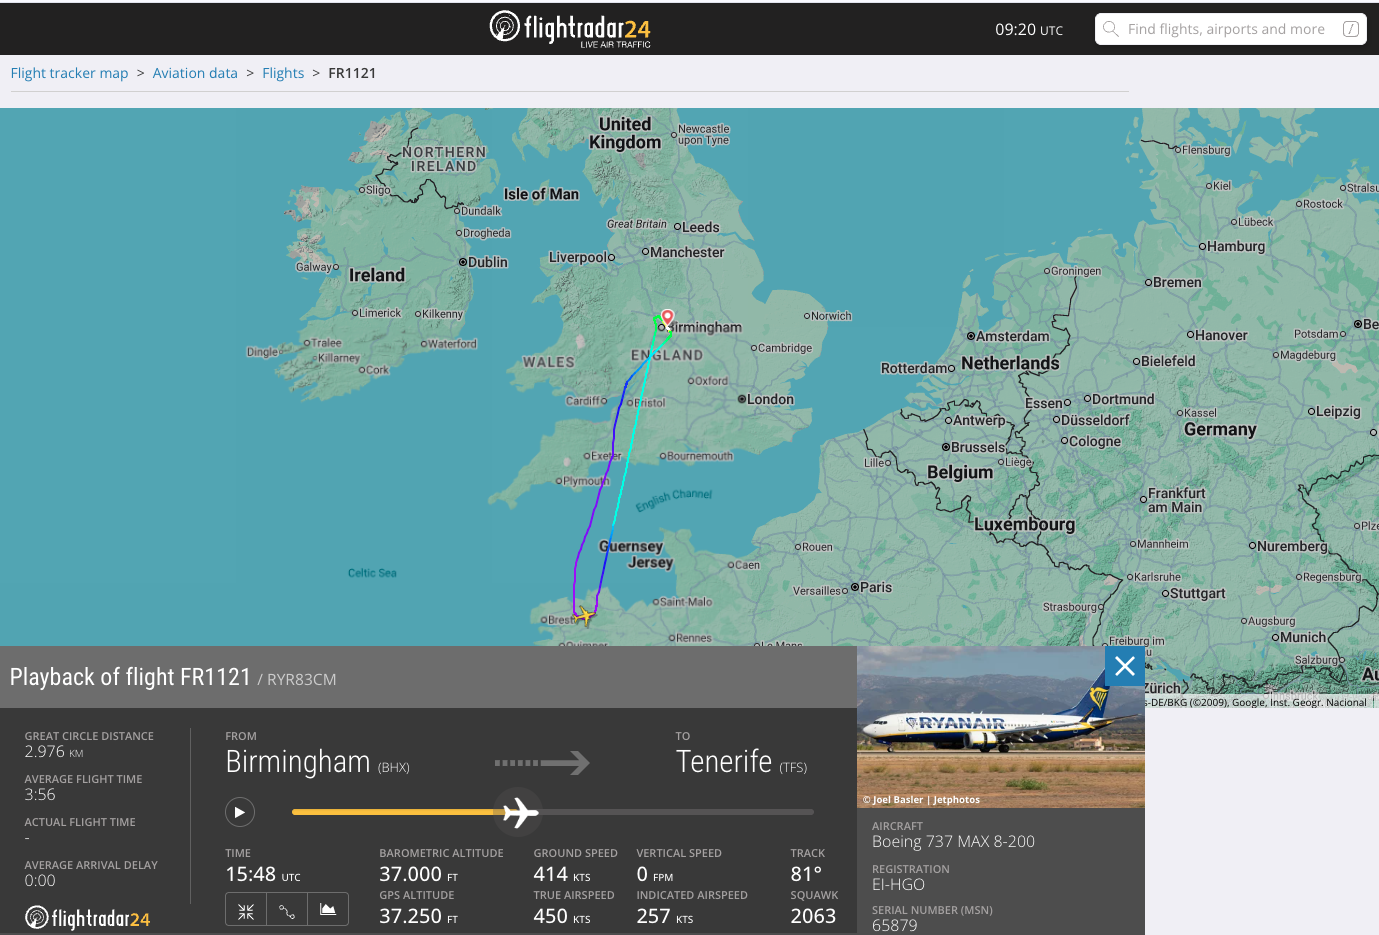The height and width of the screenshot is (935, 1379).
Task: Click the Joel Basler Jetphotos credit
Action: click(921, 800)
